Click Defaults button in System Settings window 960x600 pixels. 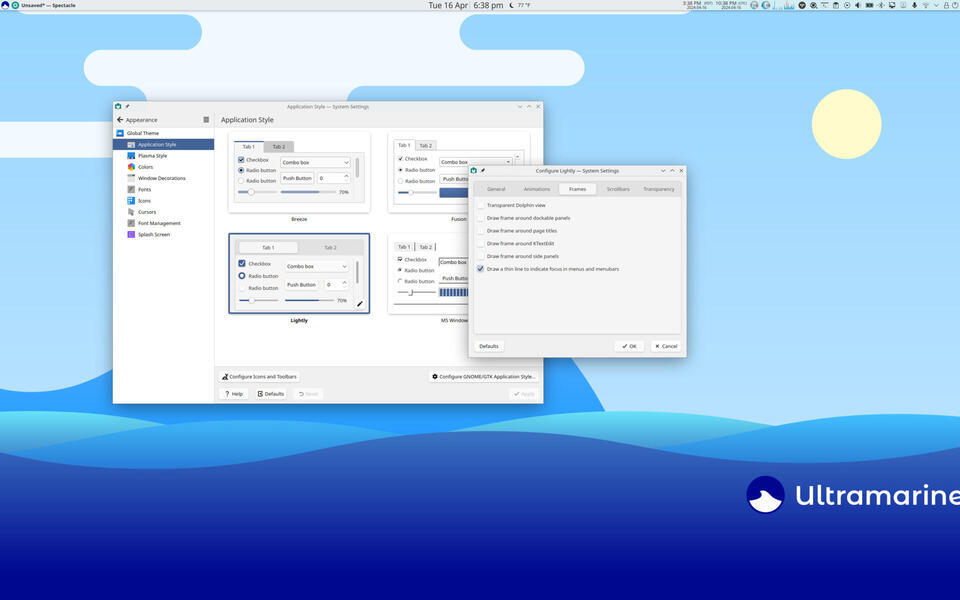(x=271, y=394)
